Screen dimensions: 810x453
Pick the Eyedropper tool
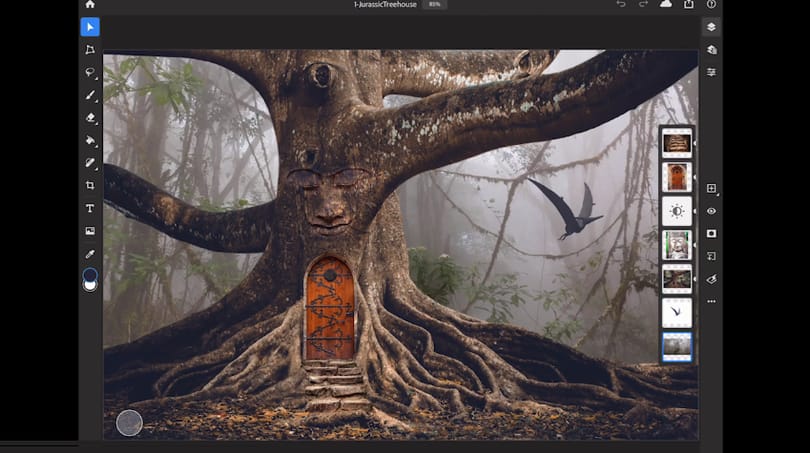90,254
